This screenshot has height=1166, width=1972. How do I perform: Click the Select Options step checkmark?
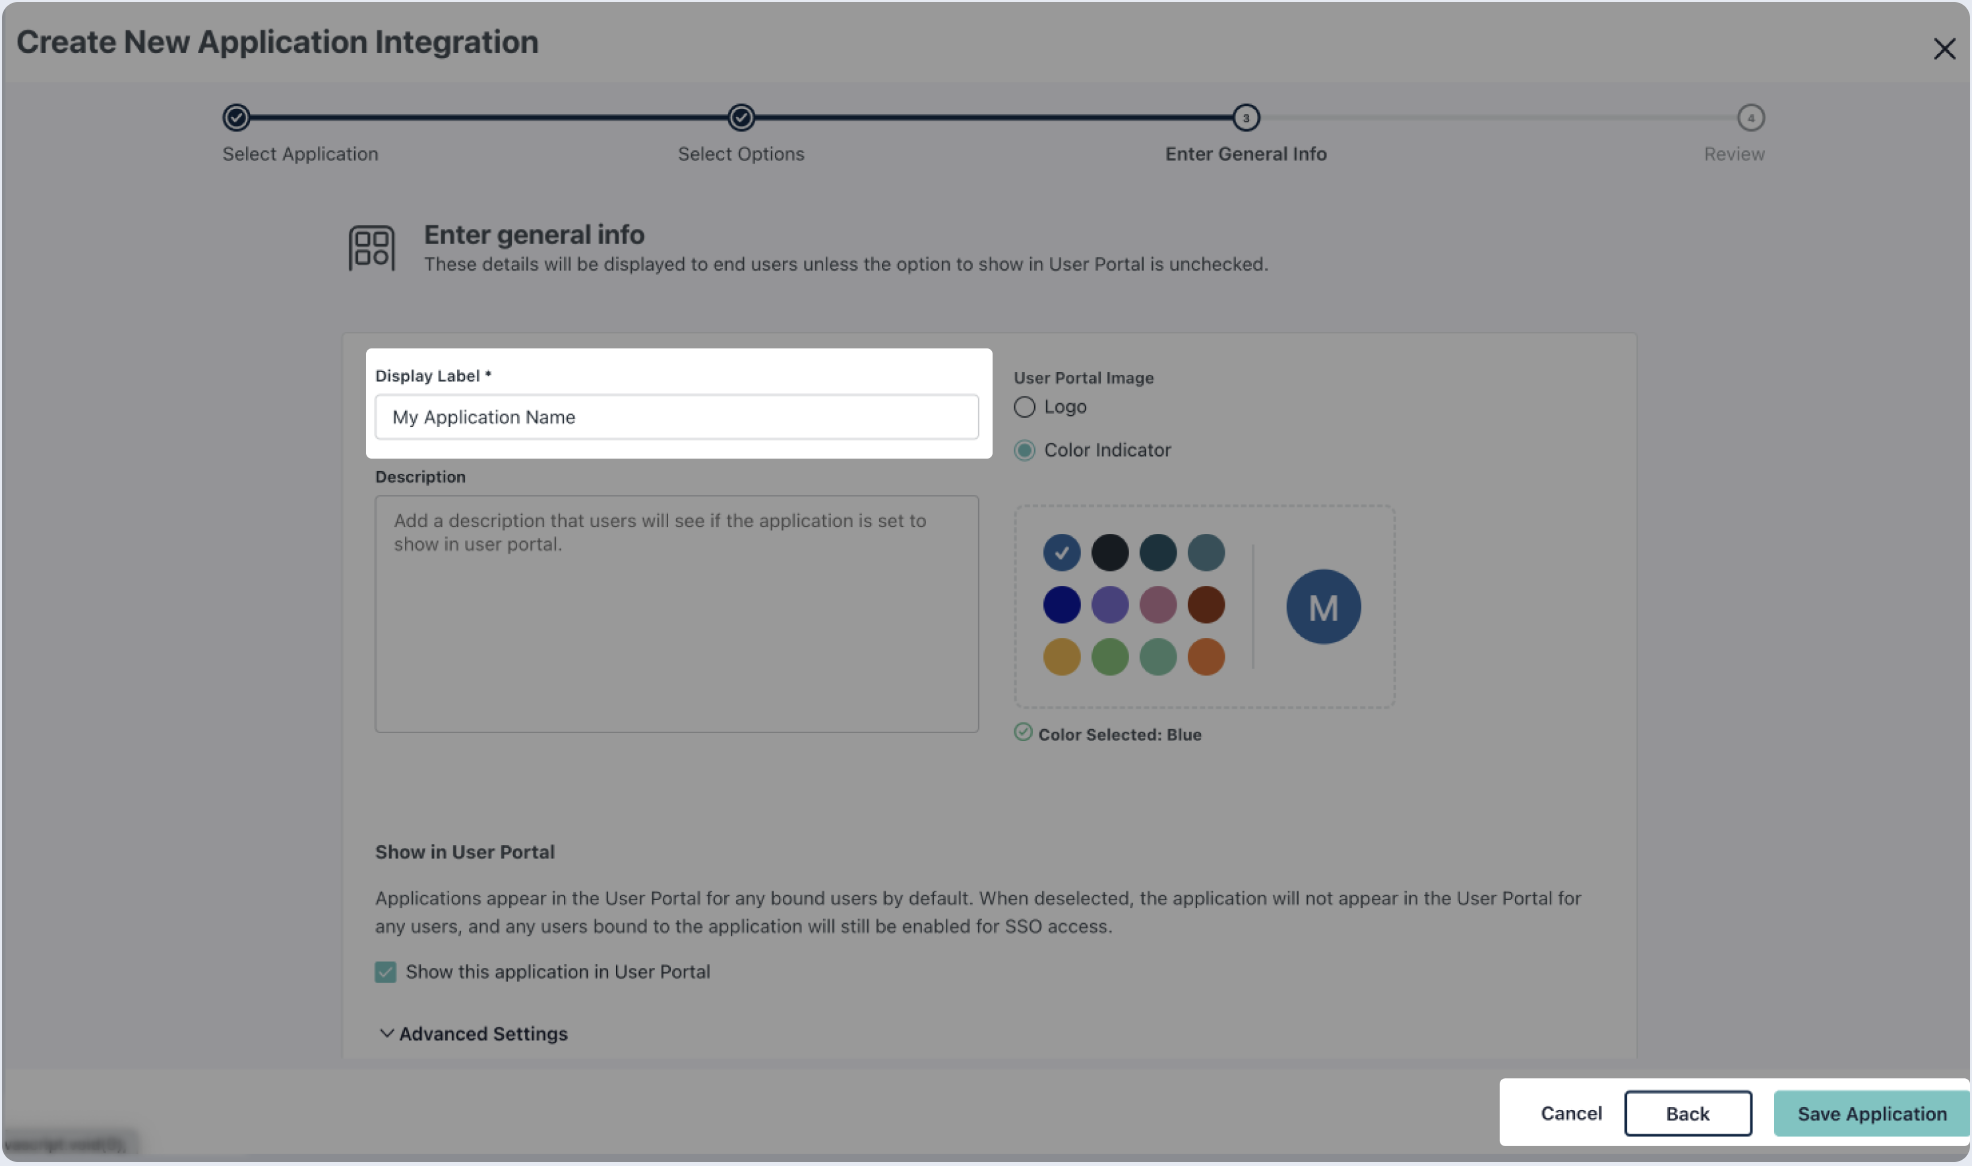pyautogui.click(x=741, y=118)
